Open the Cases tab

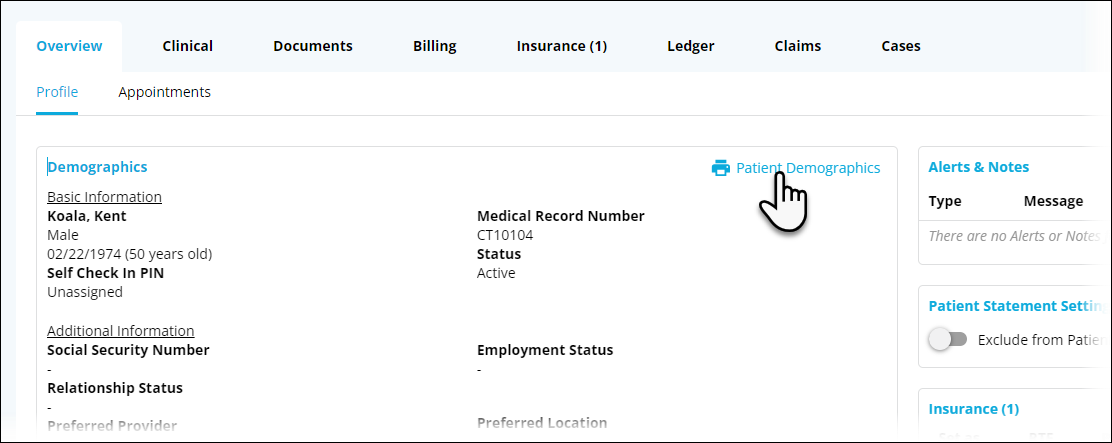(x=901, y=46)
